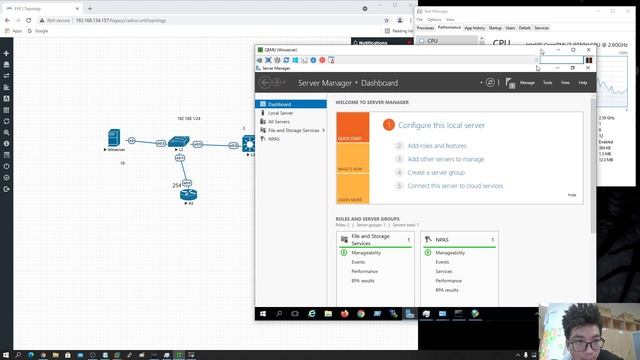Click the zoom magnifier icon in EVE-NG sidebar
Image resolution: width=640 pixels, height=360 pixels.
coord(6,133)
